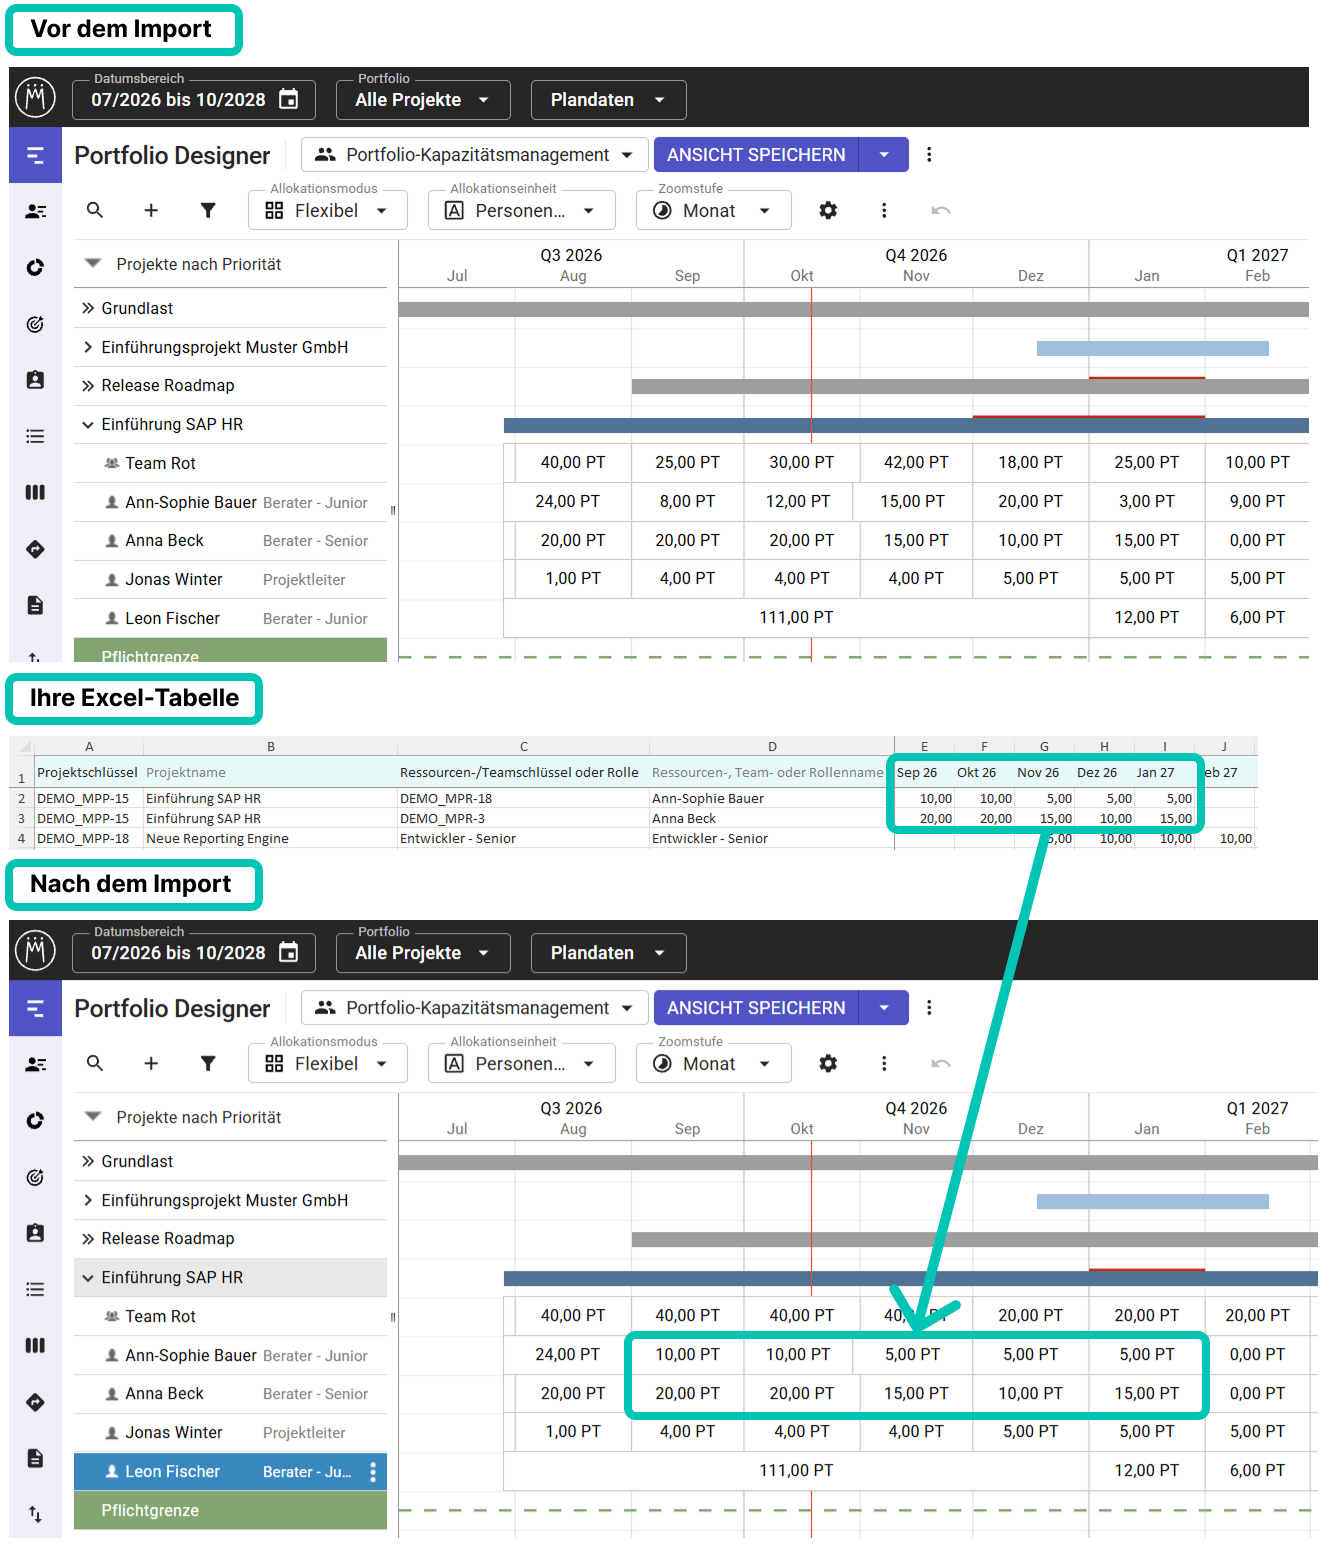Open donut chart sidebar icon in Vor dem Import view
Screen dimensions: 1331x1550
(x=35, y=267)
